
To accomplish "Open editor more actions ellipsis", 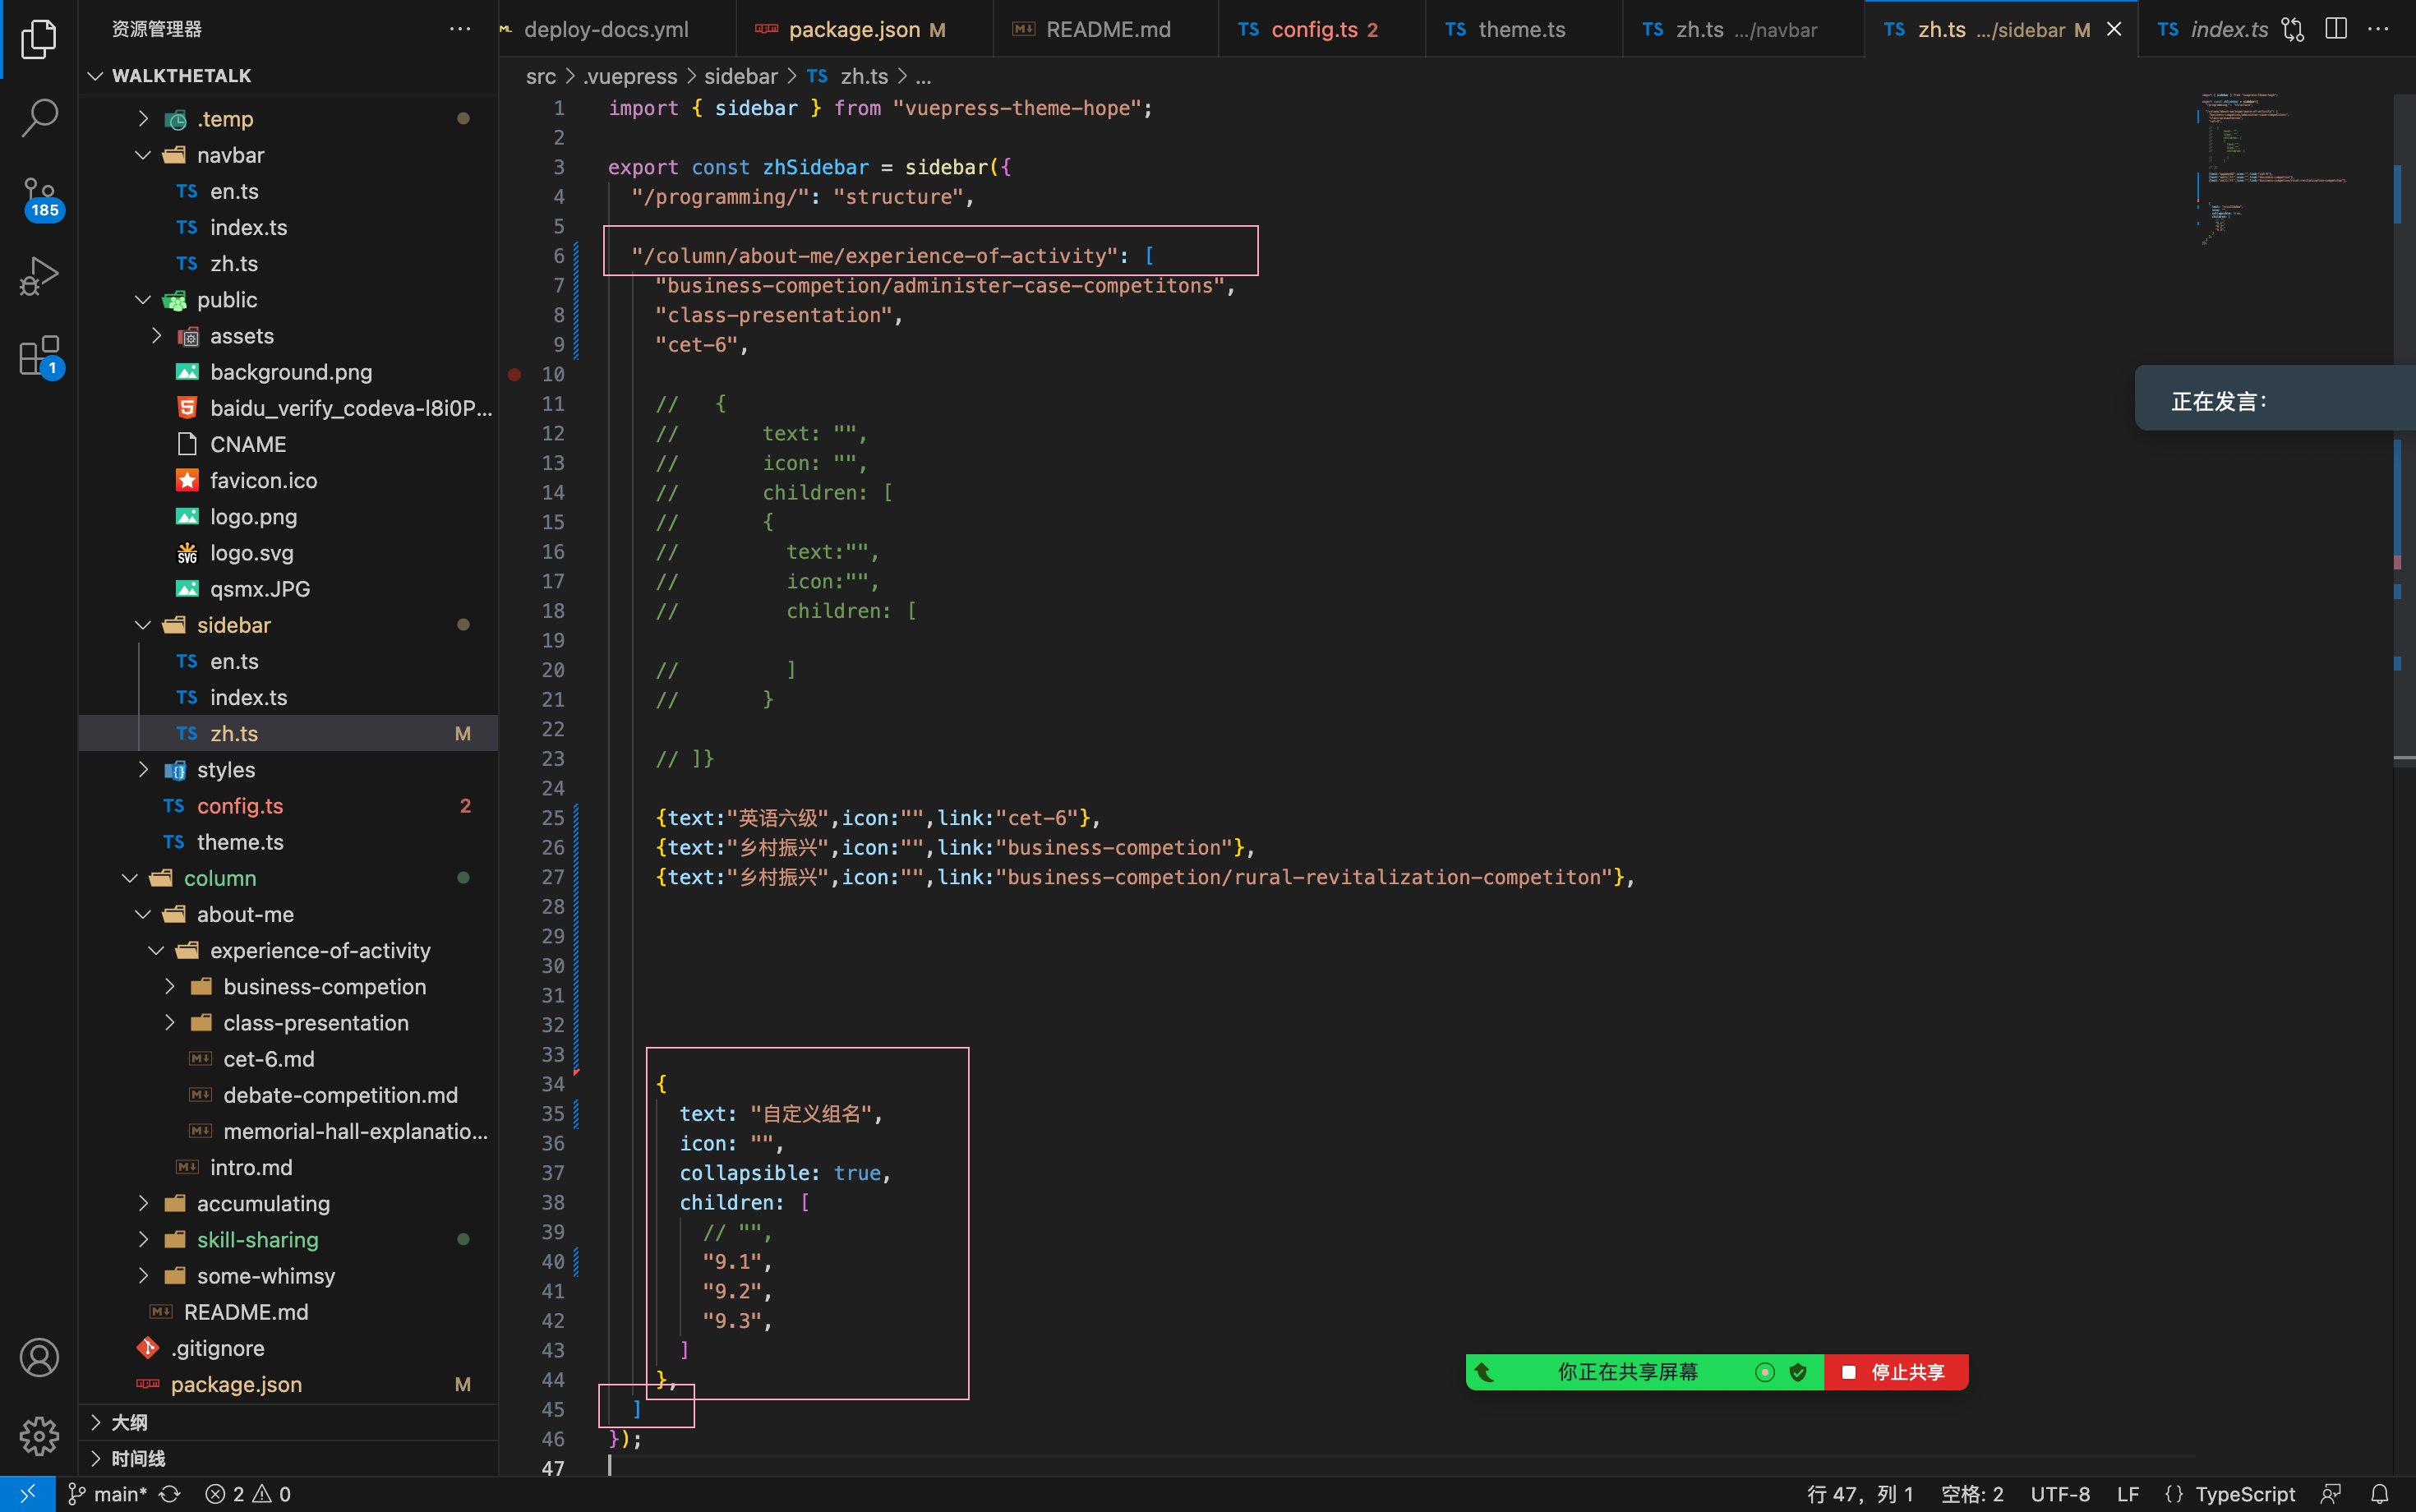I will pyautogui.click(x=2379, y=29).
